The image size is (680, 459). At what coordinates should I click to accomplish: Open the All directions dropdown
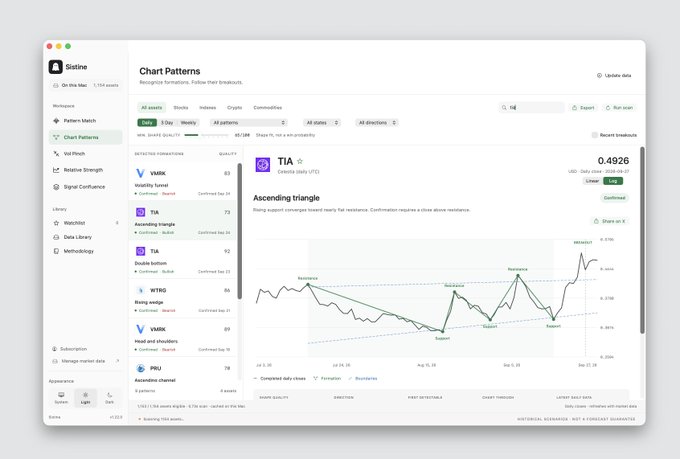click(376, 123)
